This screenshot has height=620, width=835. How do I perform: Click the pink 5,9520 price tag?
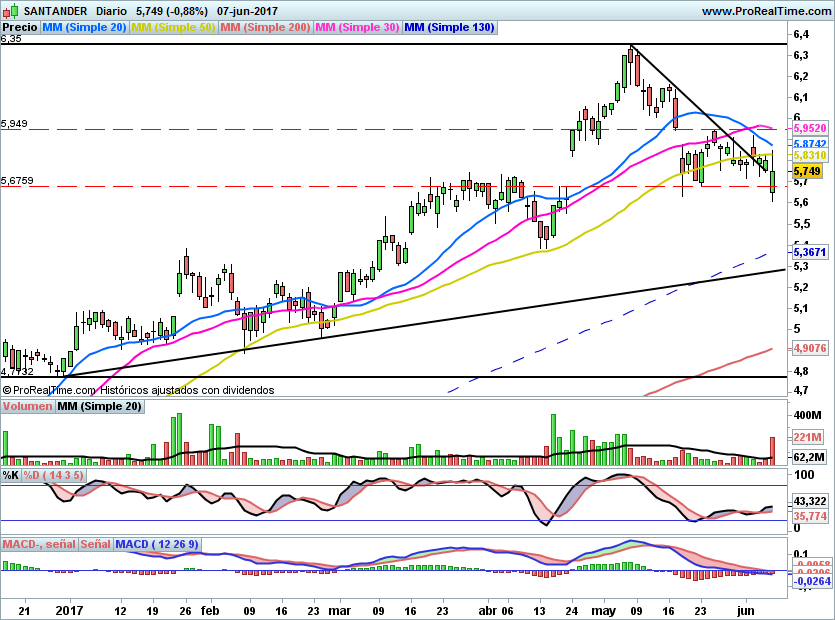coord(808,128)
